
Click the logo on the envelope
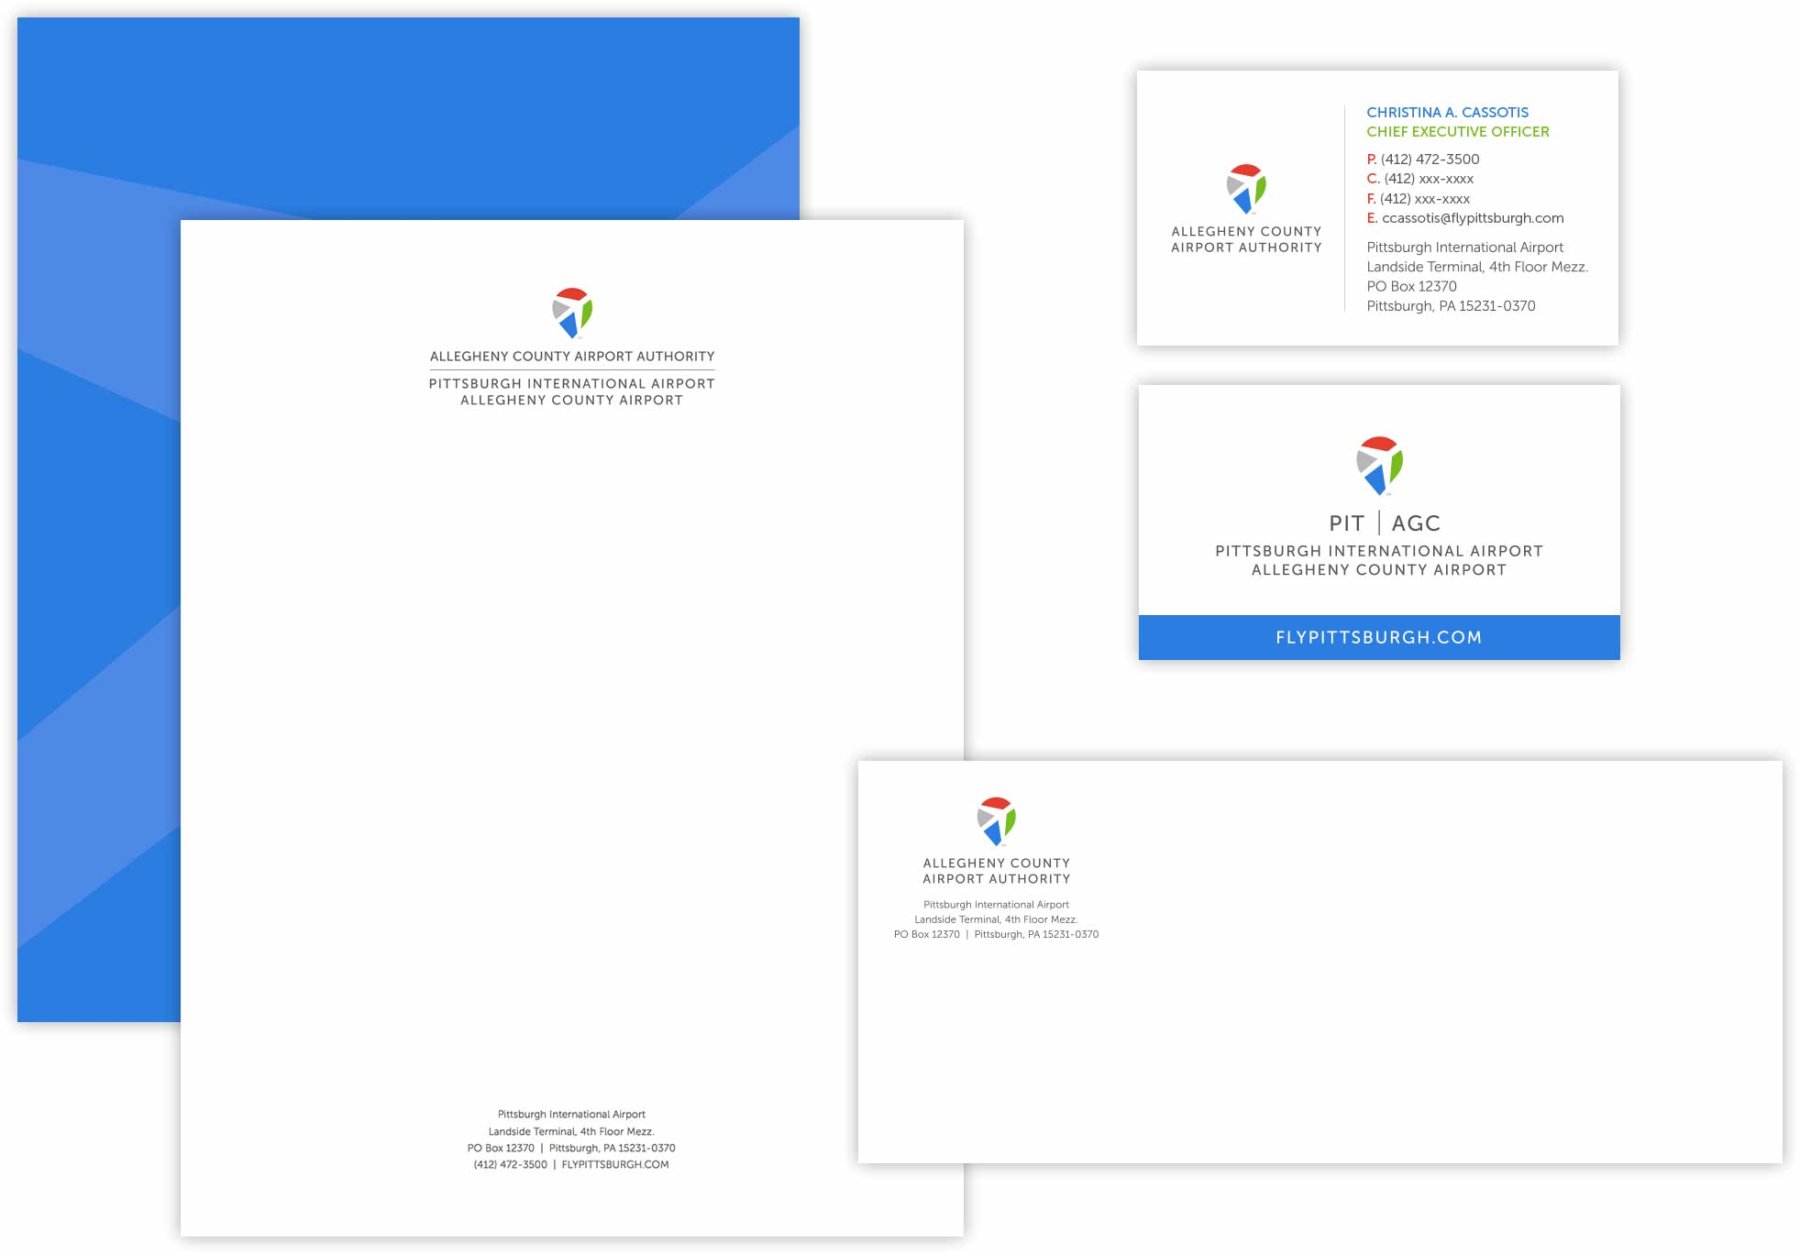[x=996, y=821]
